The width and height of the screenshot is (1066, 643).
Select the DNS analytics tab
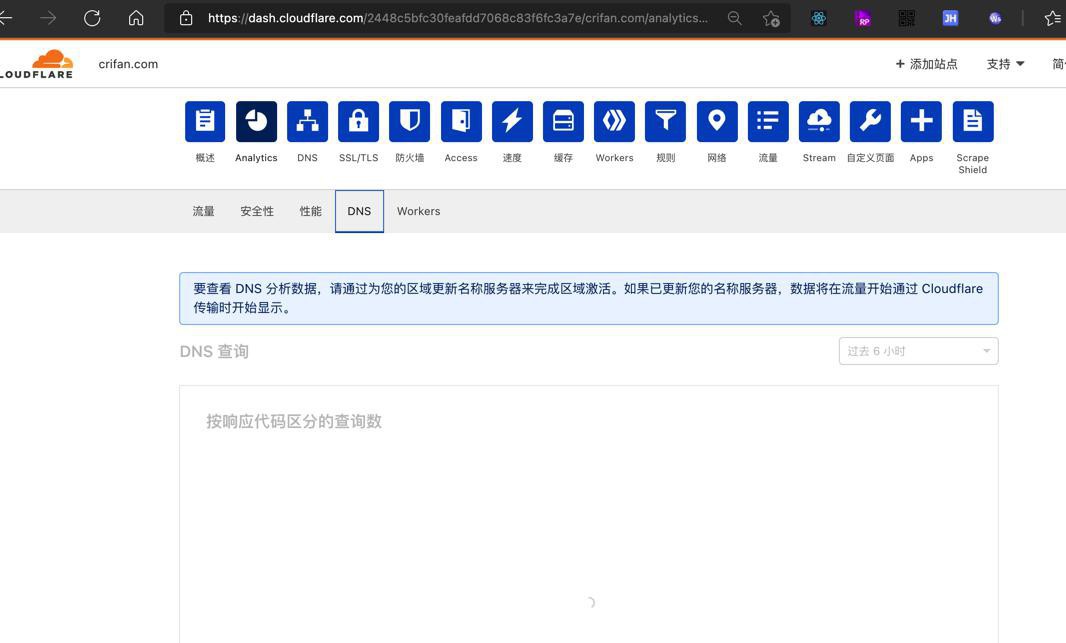(x=359, y=211)
